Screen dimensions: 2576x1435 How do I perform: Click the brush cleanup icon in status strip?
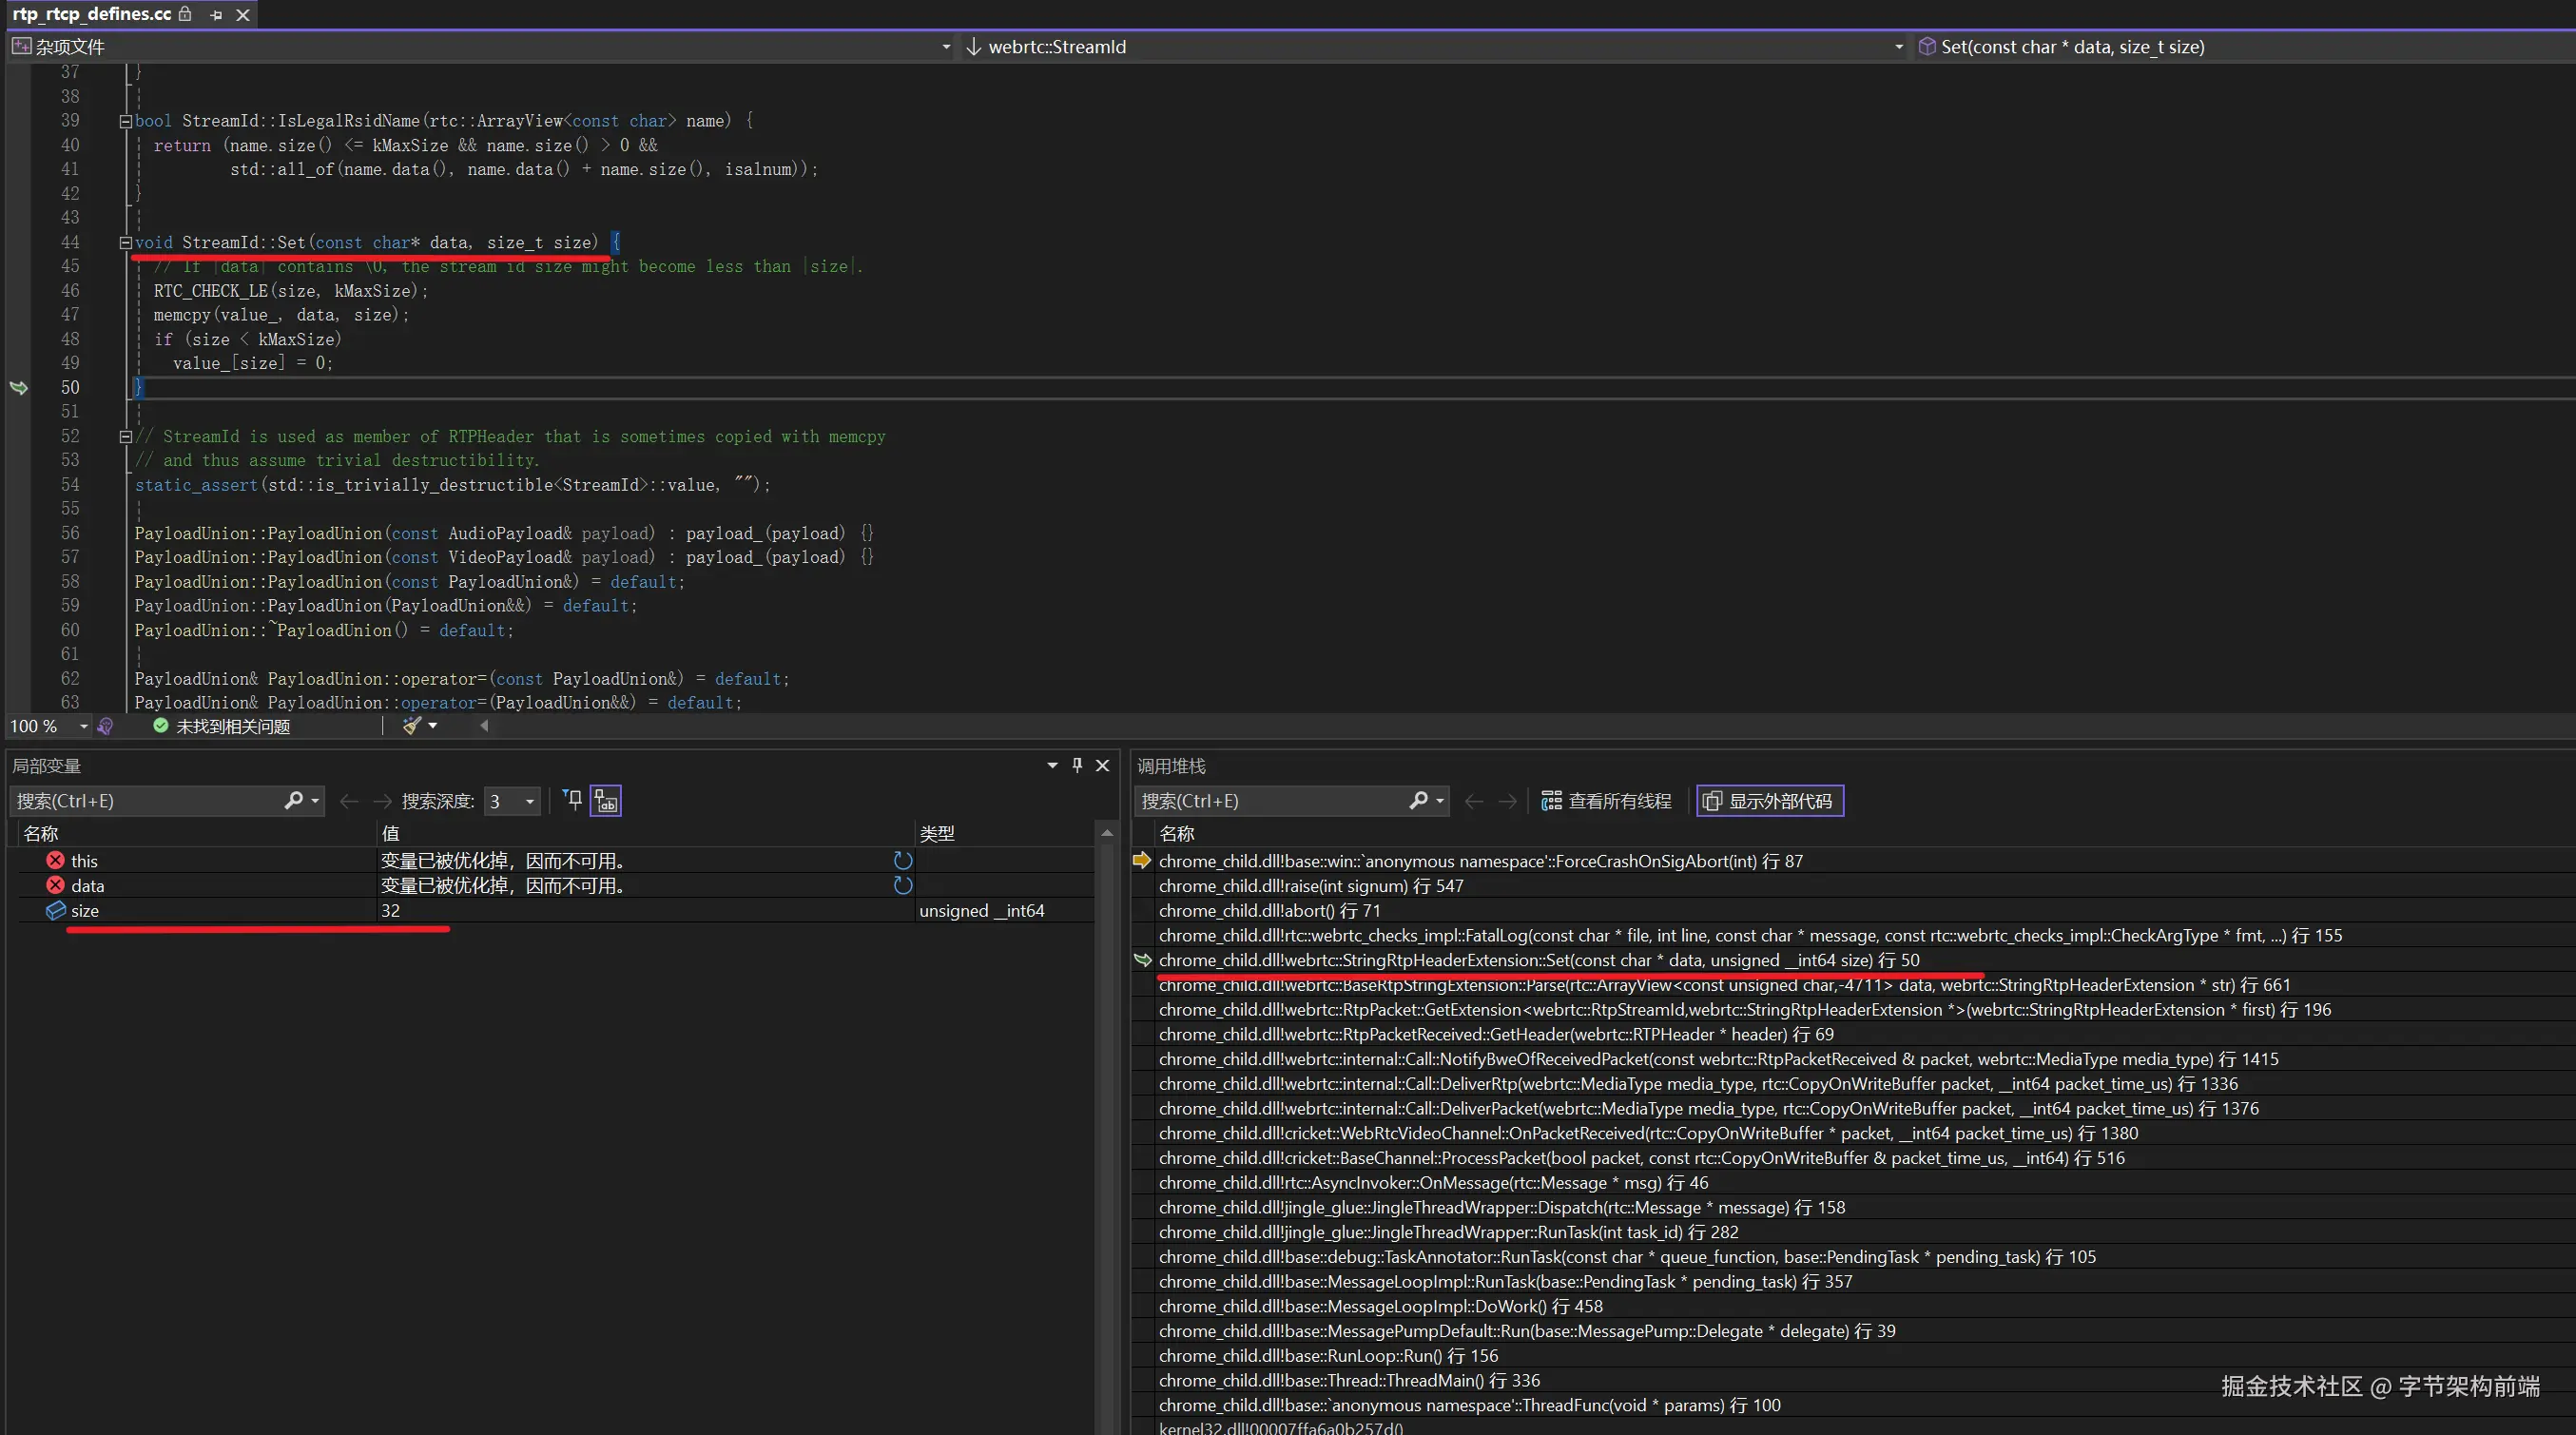click(412, 726)
